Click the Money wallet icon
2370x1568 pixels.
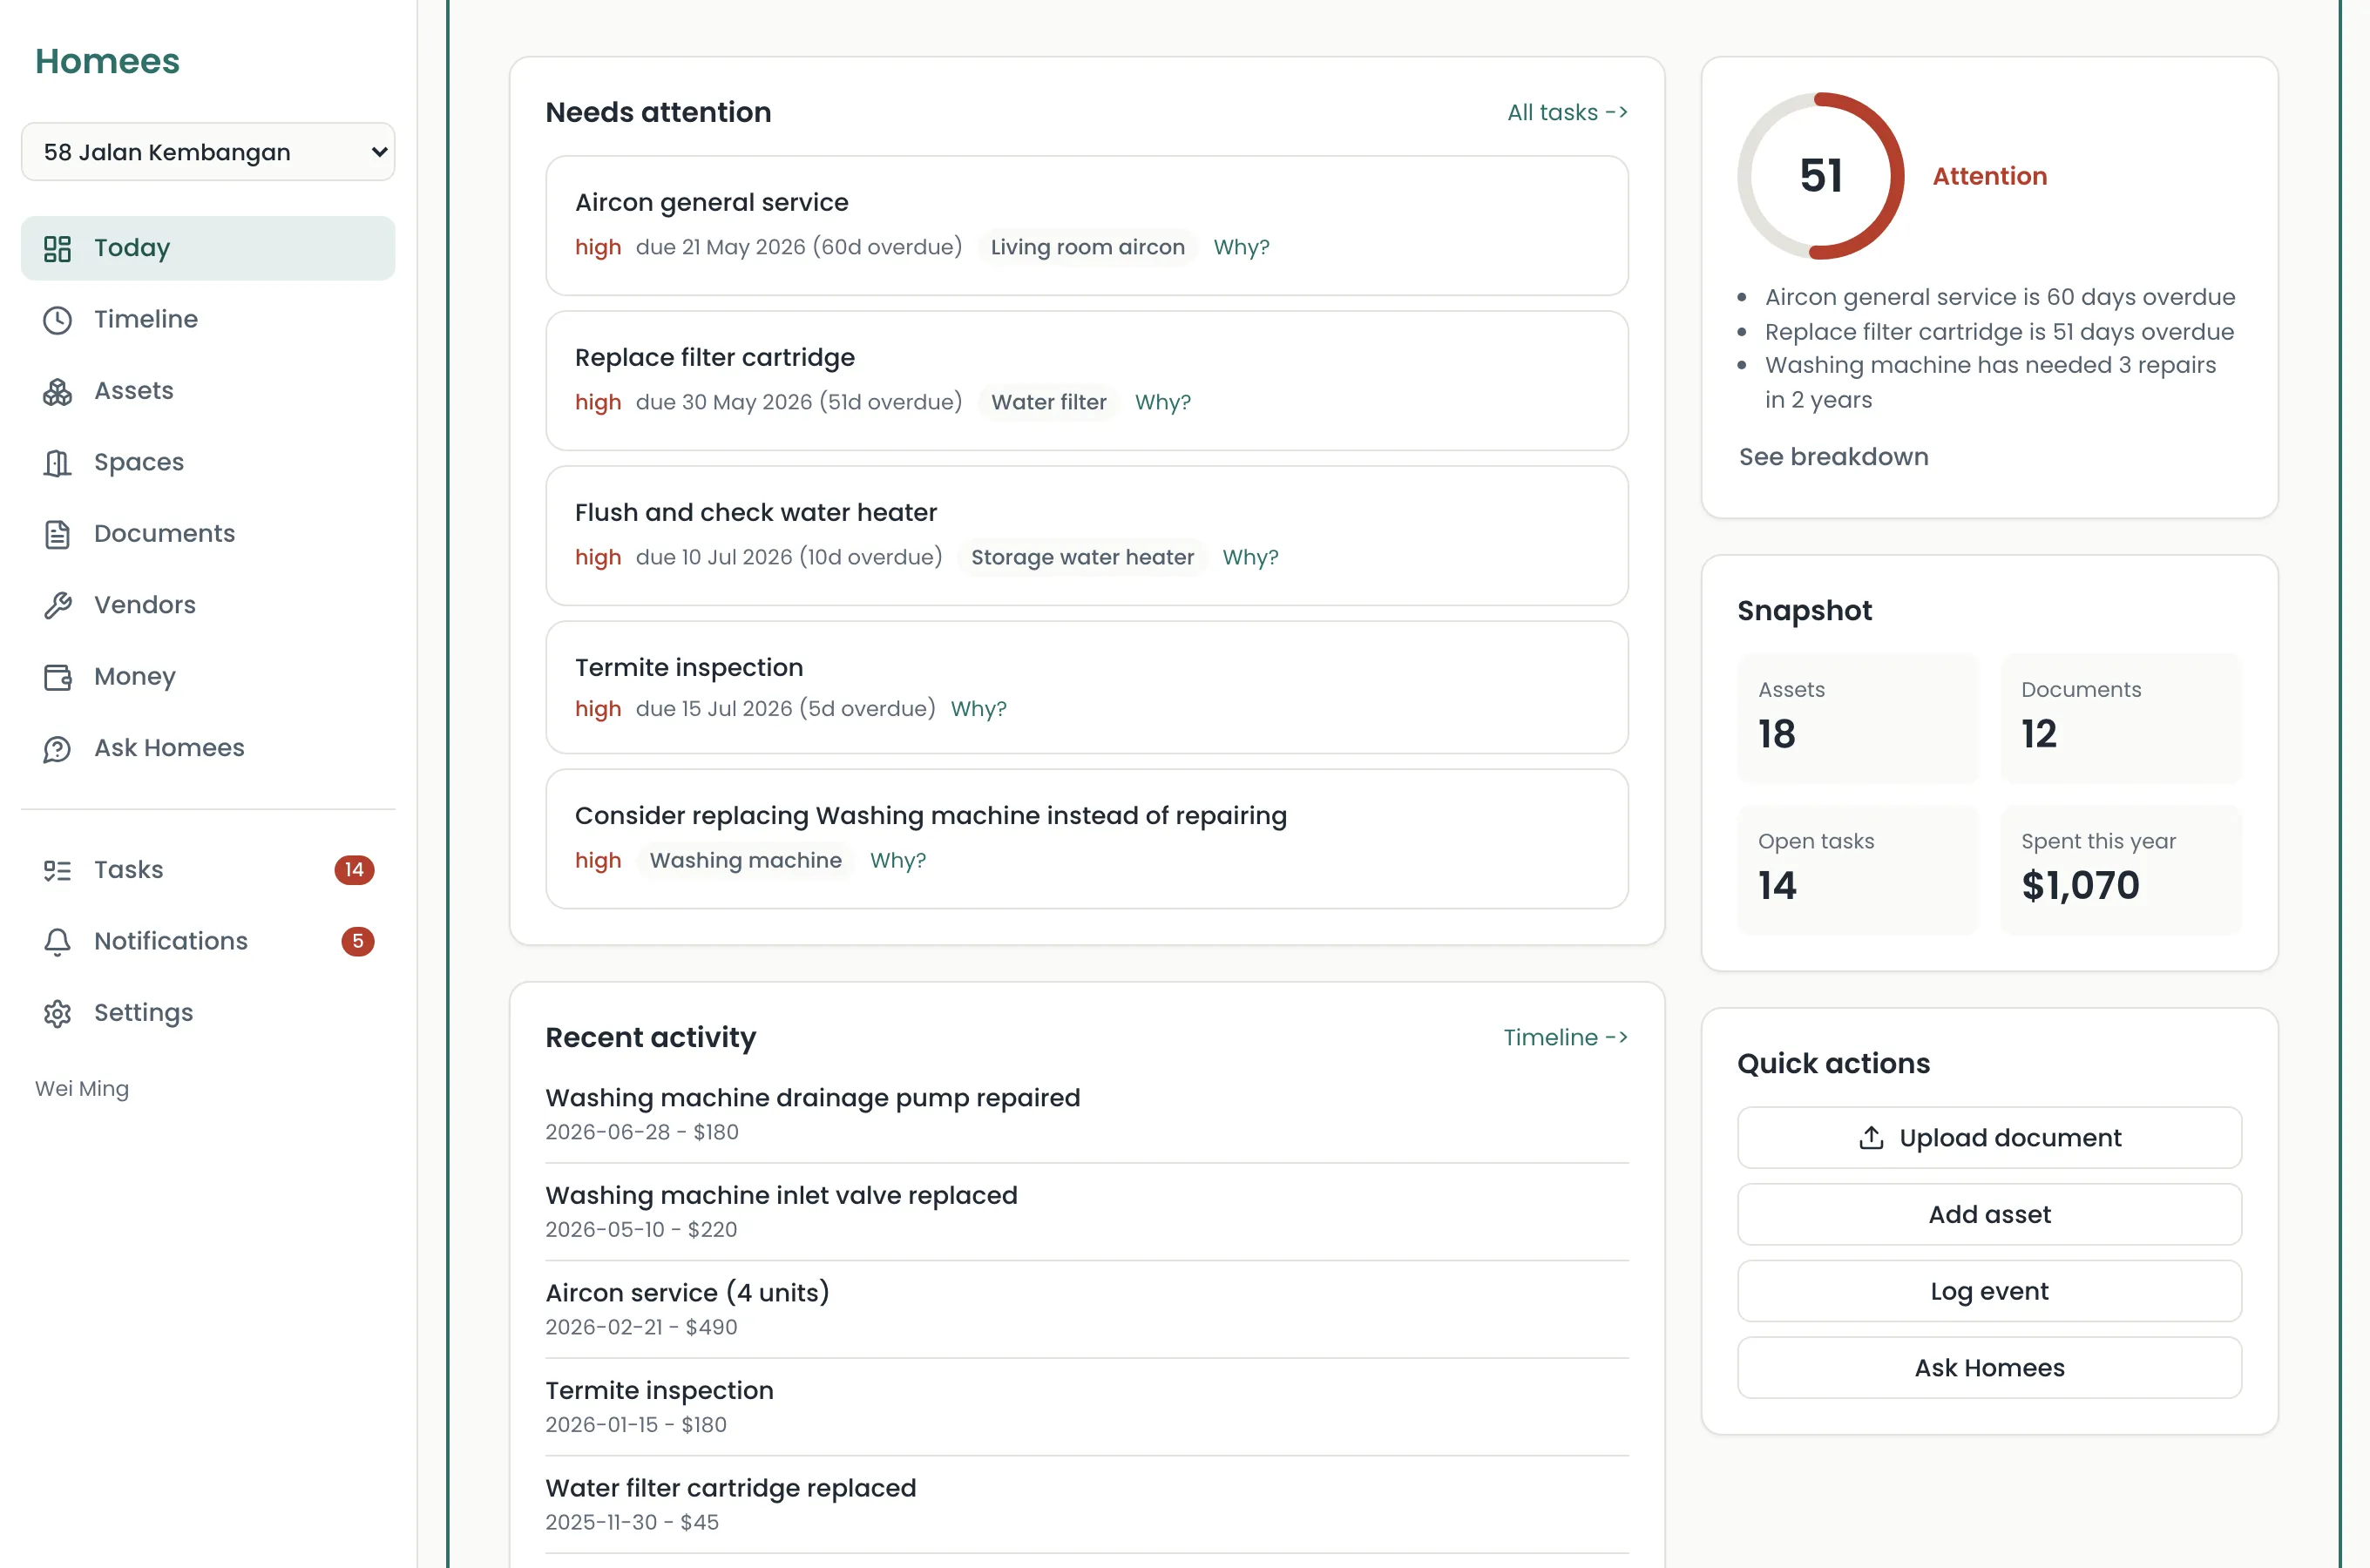coord(57,677)
